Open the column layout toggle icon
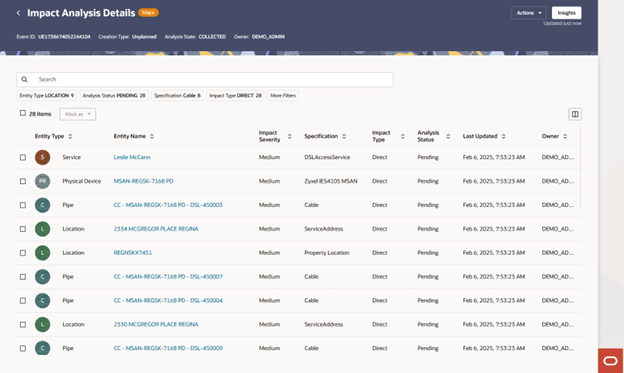The image size is (624, 373). tap(575, 114)
